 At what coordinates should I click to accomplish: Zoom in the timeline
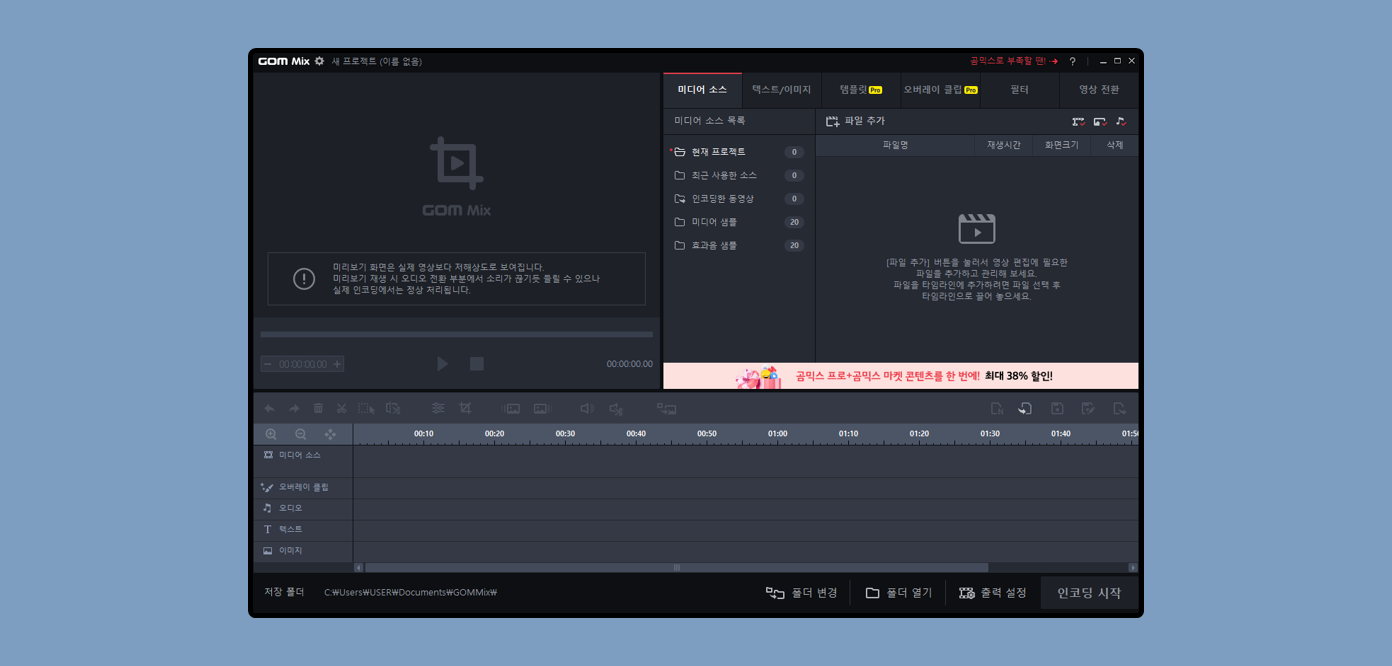(271, 434)
